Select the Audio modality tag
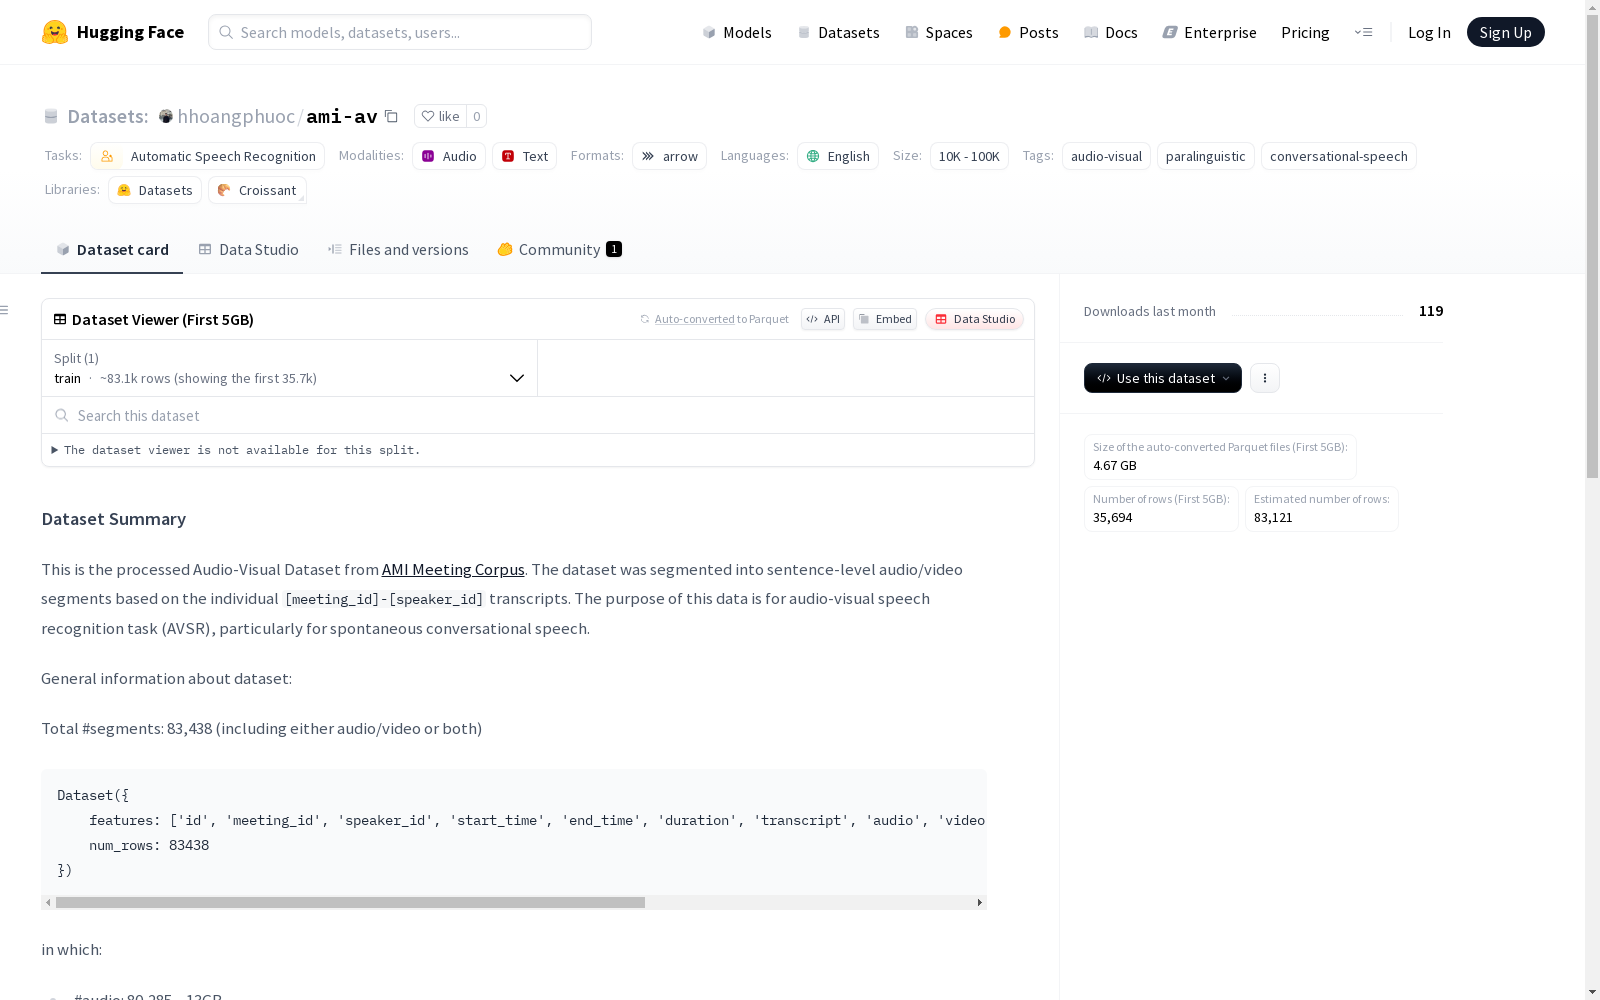The height and width of the screenshot is (1000, 1600). coord(449,156)
